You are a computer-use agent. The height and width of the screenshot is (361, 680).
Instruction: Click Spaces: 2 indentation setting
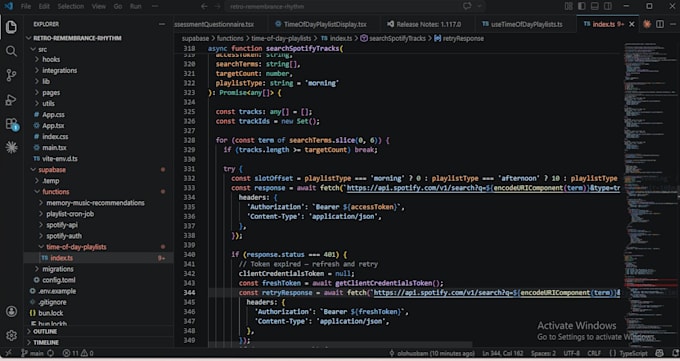[x=543, y=353]
